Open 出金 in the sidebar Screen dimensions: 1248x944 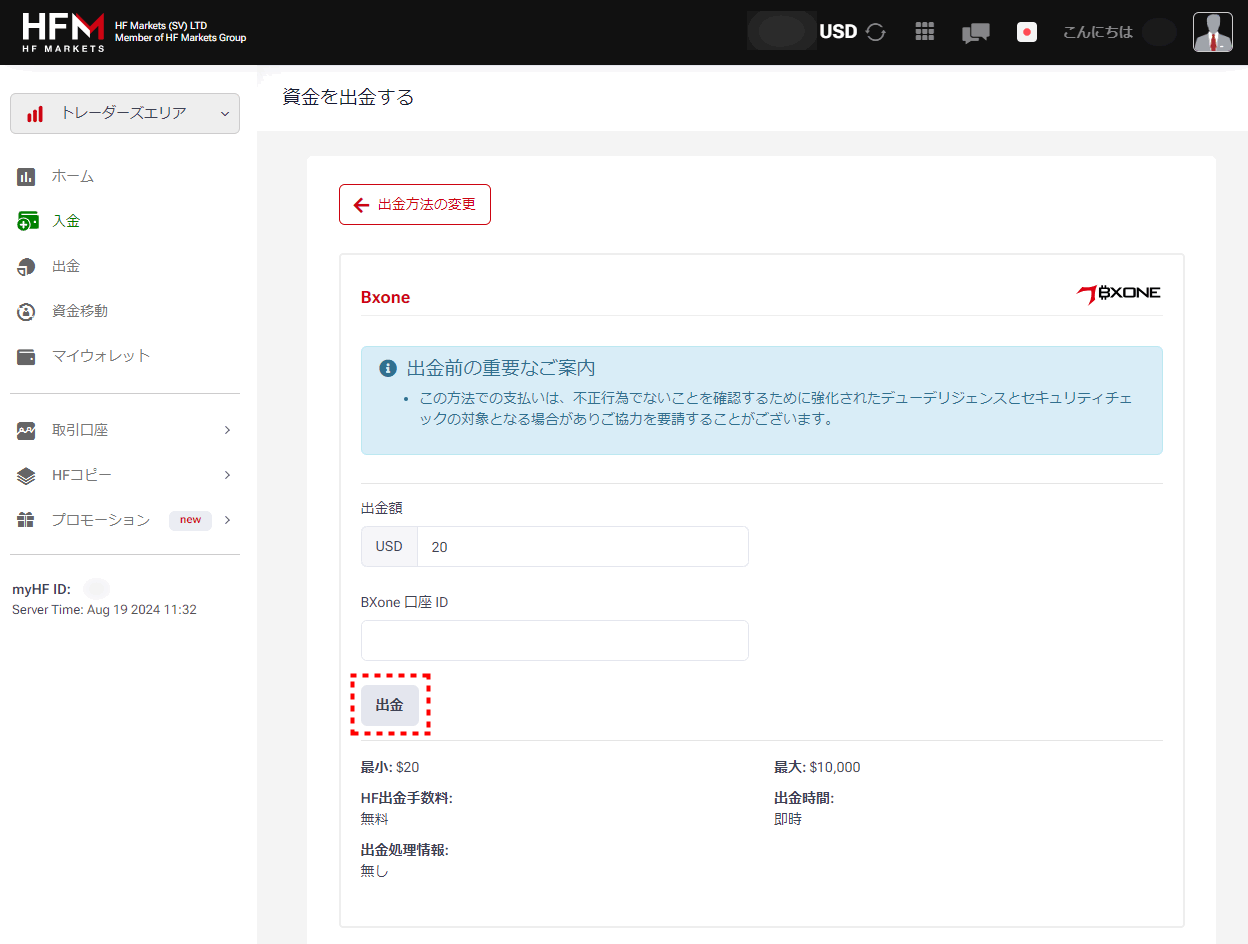pos(66,266)
